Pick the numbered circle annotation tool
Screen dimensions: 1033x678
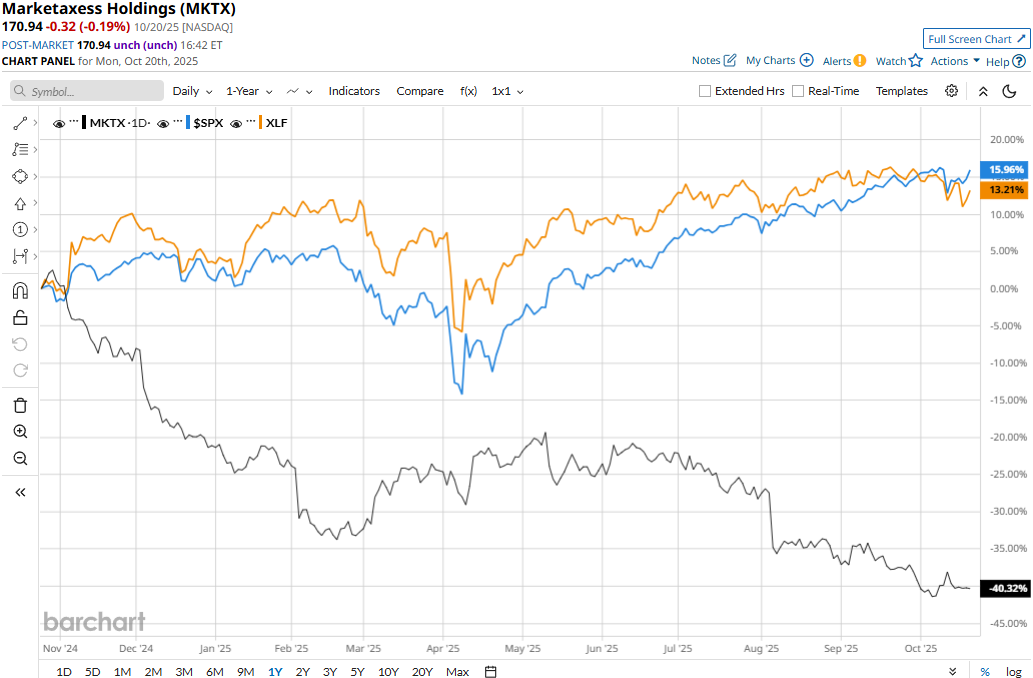click(x=20, y=229)
